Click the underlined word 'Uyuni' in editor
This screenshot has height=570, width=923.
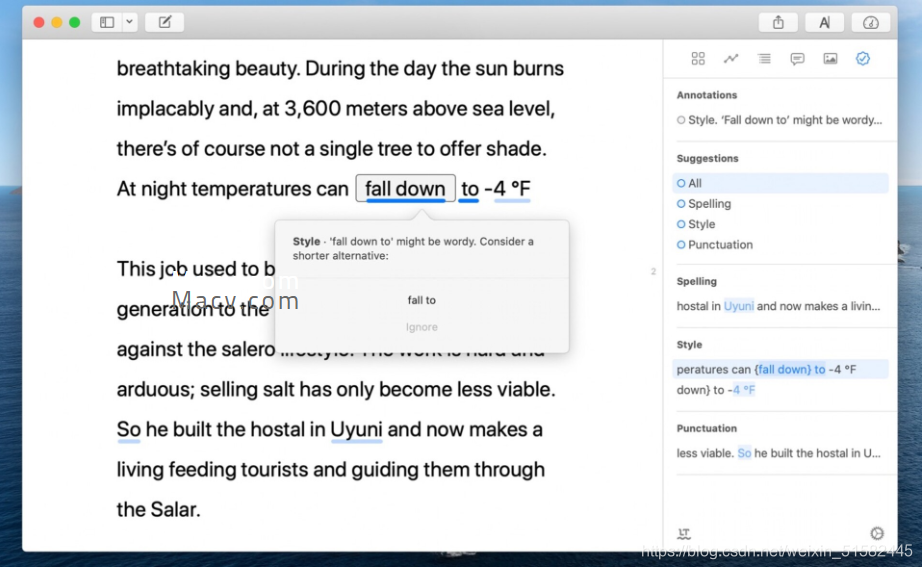point(356,429)
